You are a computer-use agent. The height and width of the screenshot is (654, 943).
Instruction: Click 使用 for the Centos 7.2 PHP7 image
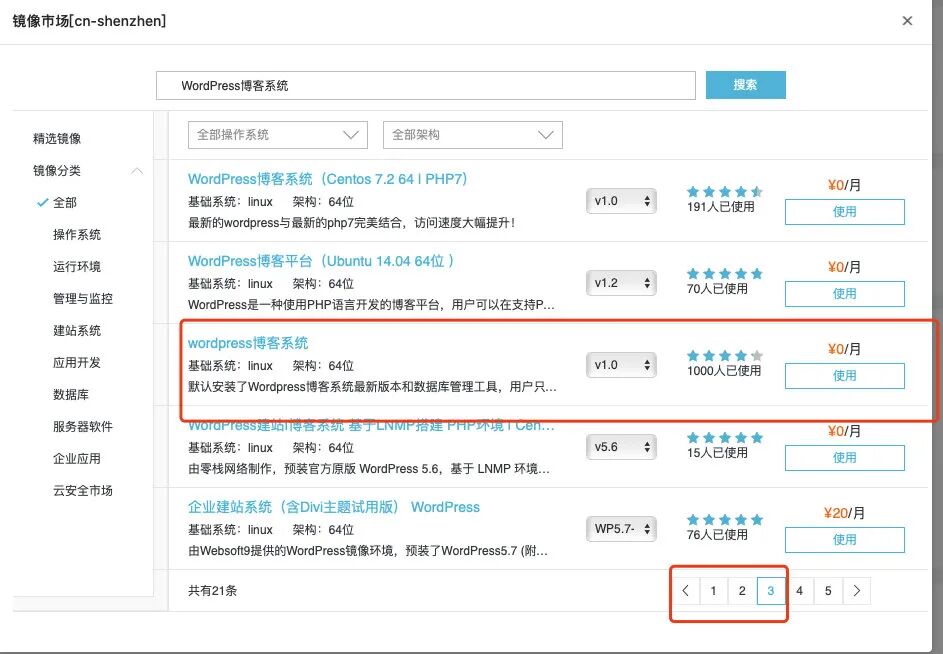coord(844,212)
